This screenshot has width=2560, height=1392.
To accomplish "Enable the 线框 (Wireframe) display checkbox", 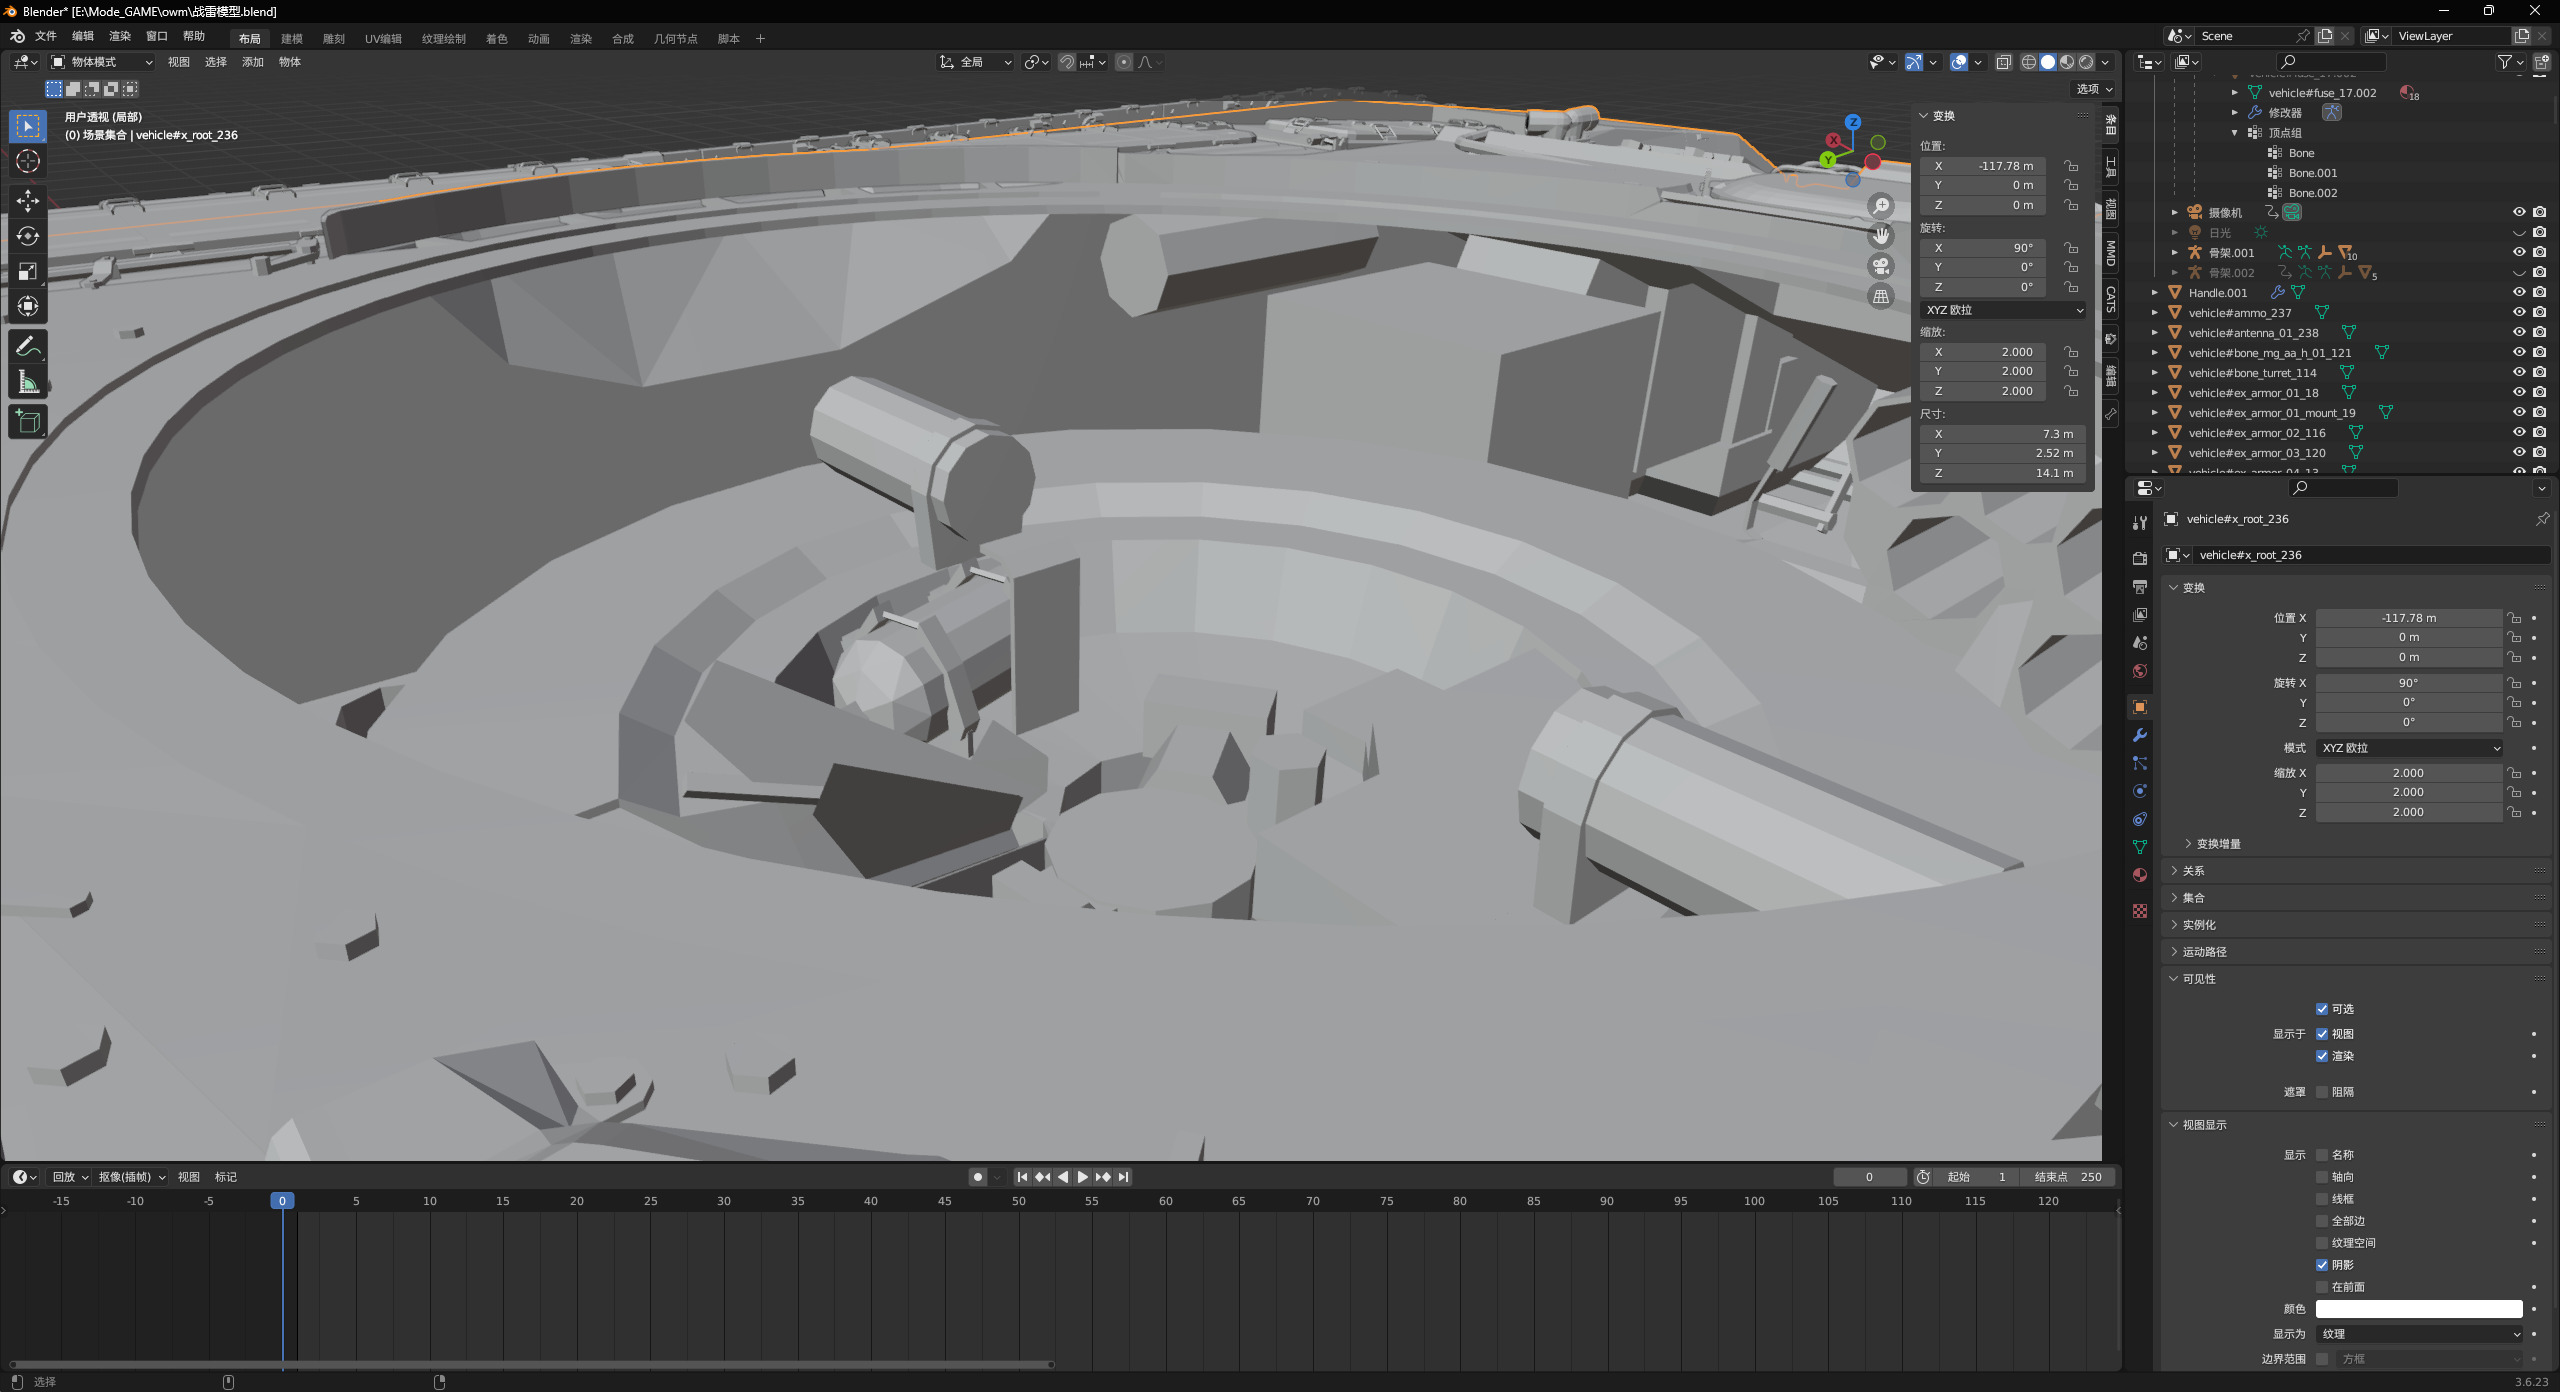I will click(2322, 1199).
